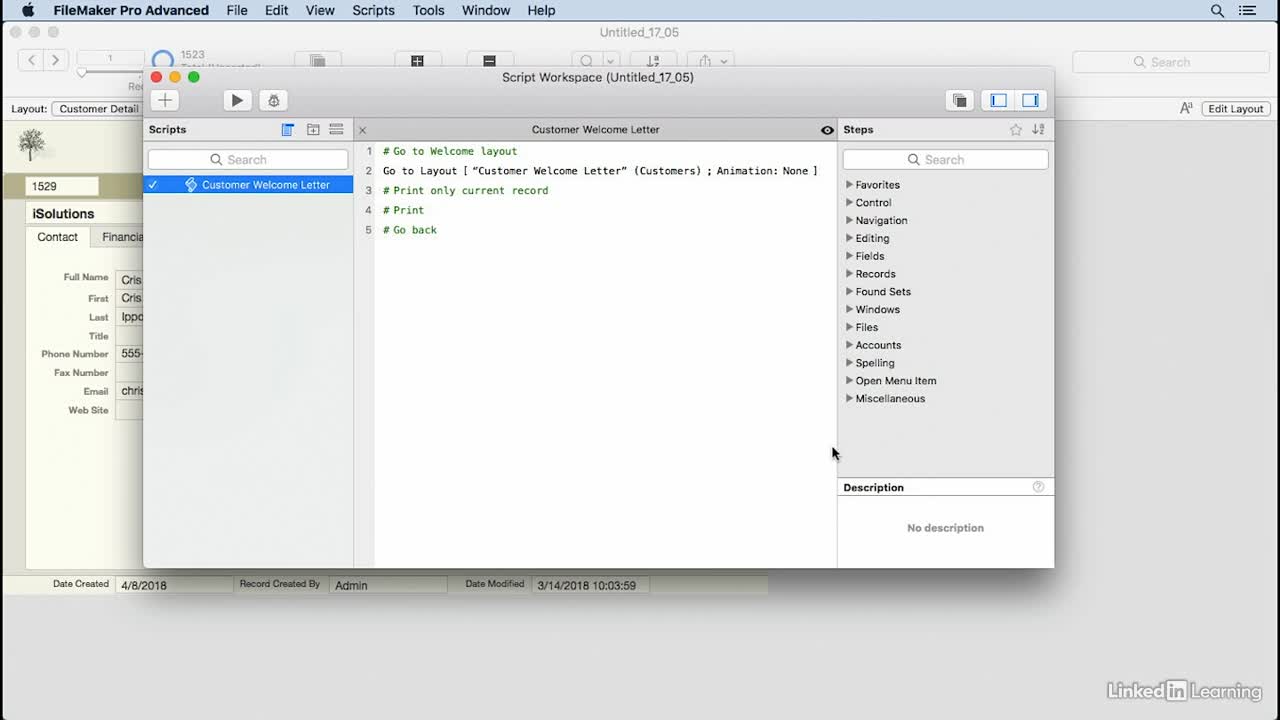Image resolution: width=1280 pixels, height=720 pixels.
Task: Click the favorites star icon in Steps
Action: pos(1016,130)
